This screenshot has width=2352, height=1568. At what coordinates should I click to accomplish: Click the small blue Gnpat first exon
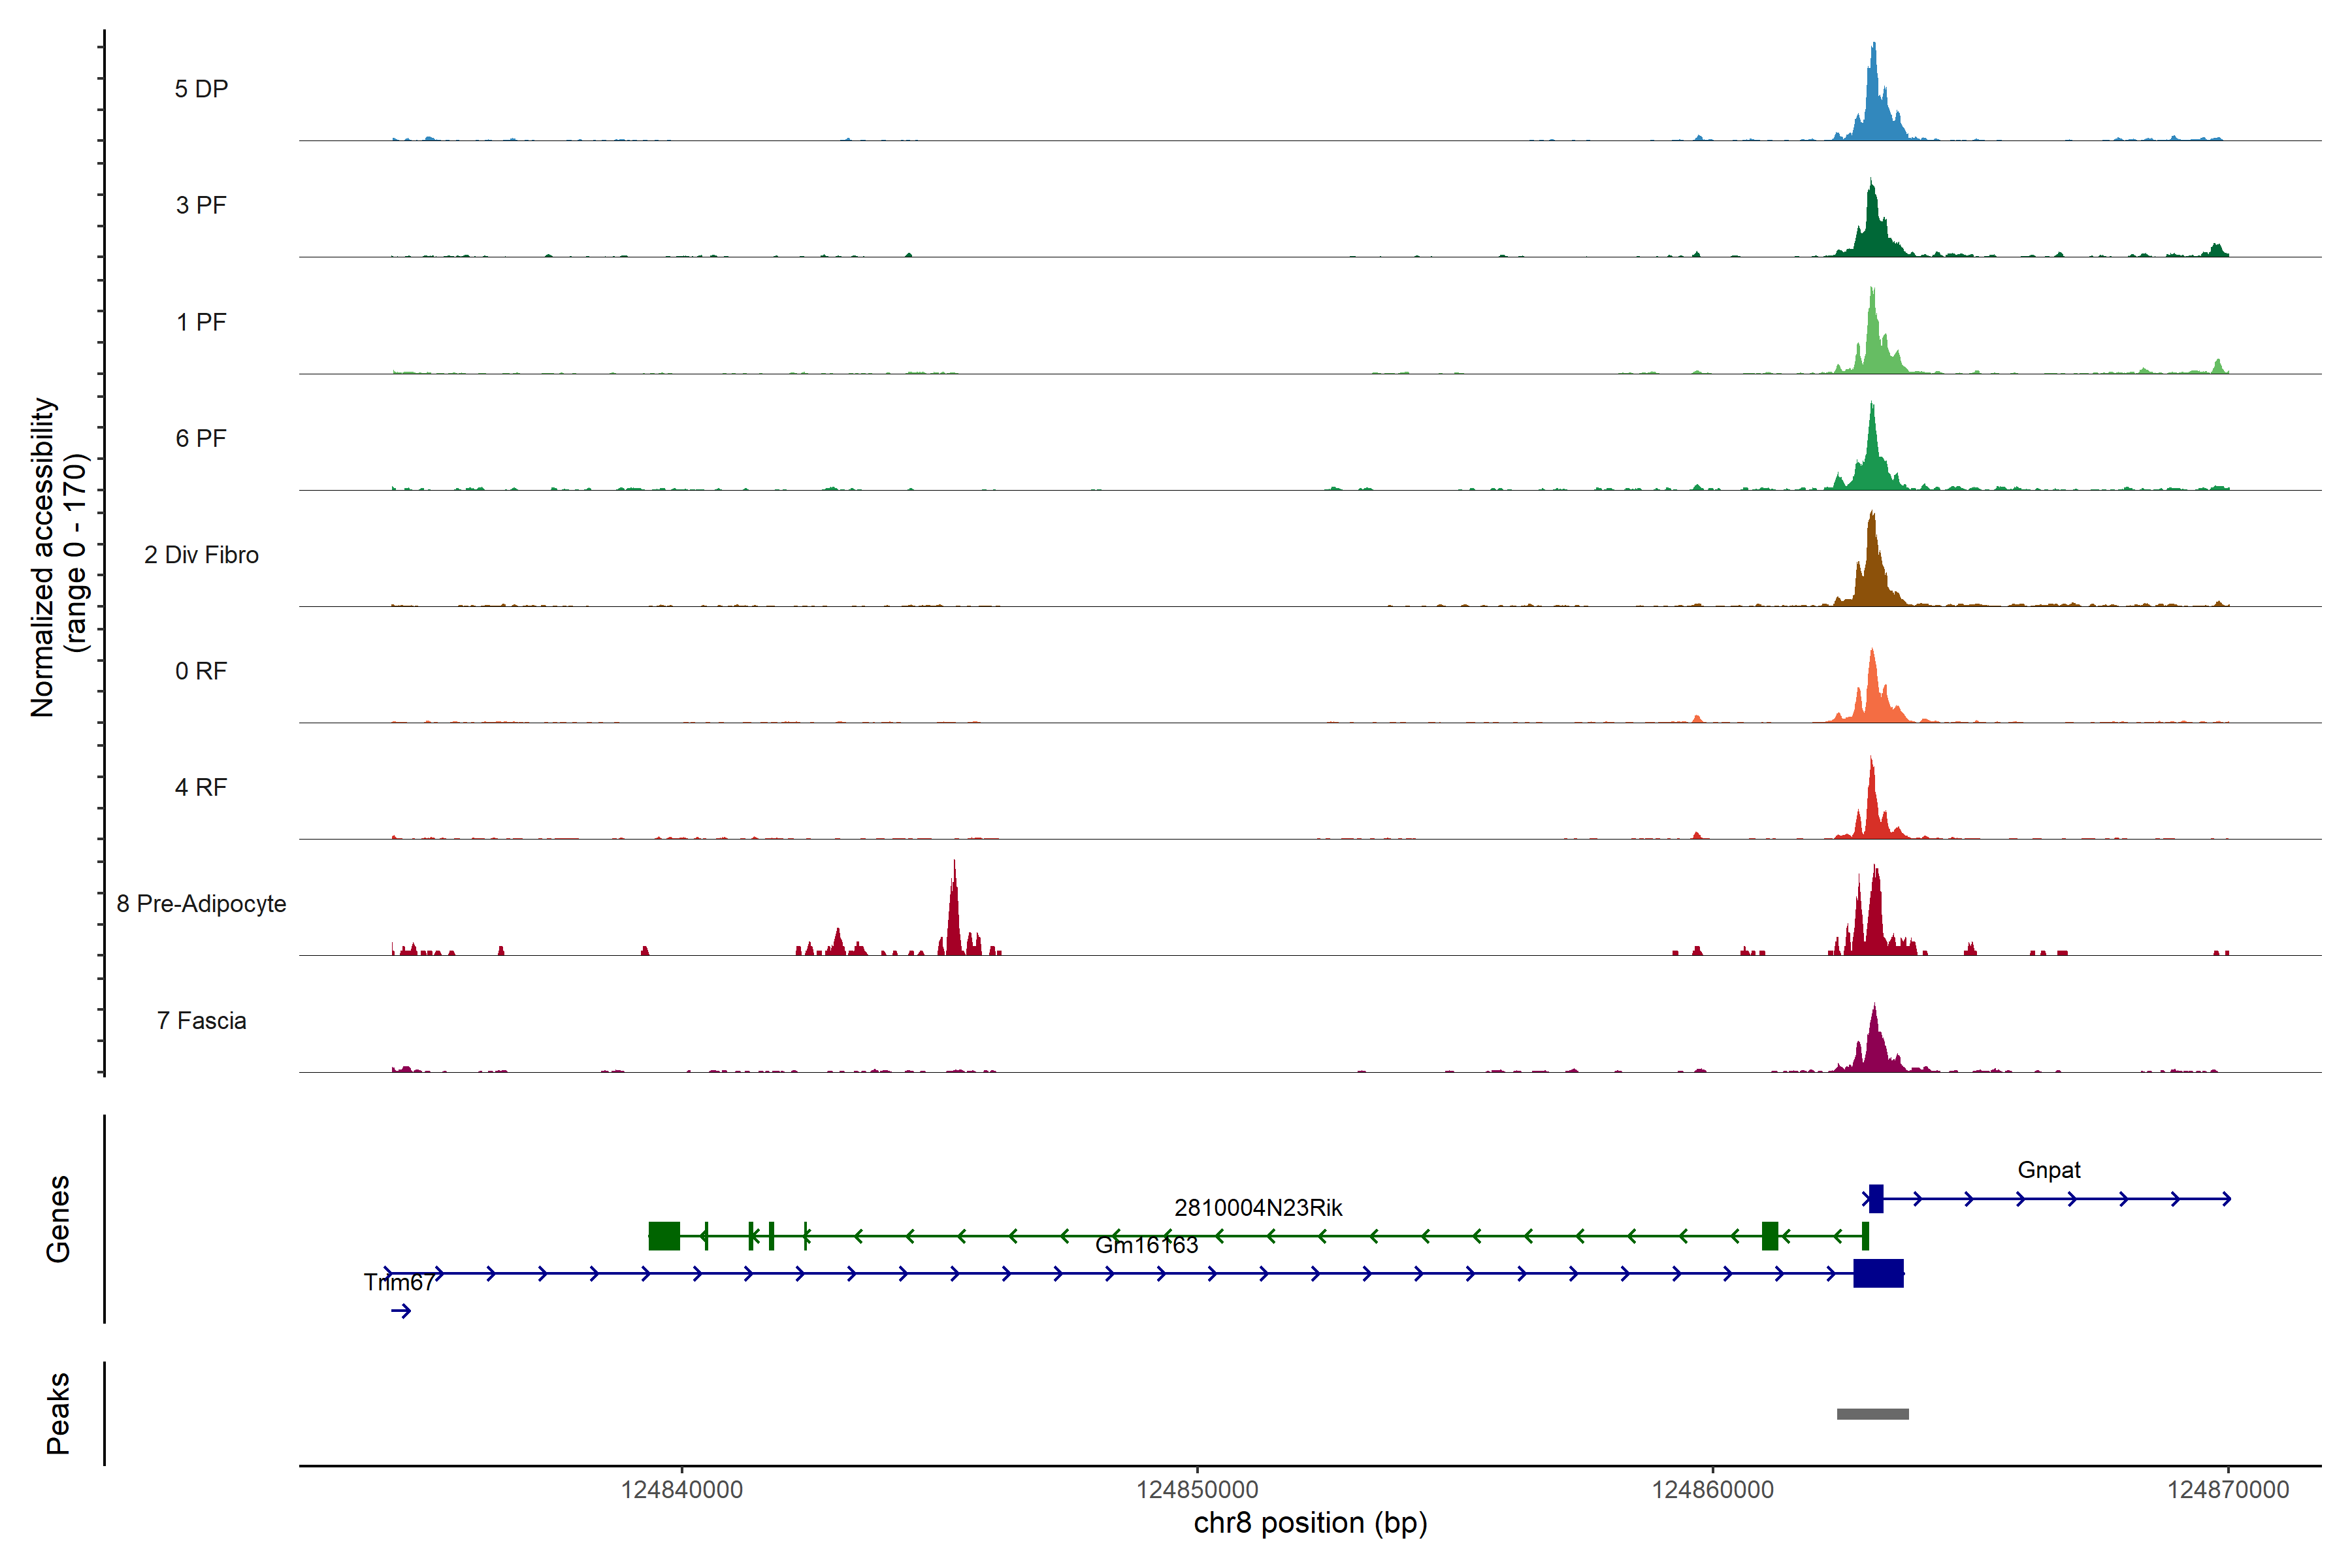(x=1876, y=1198)
